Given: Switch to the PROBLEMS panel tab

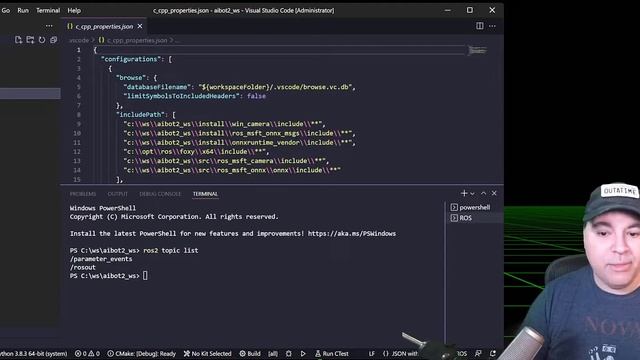Looking at the screenshot, I should pyautogui.click(x=83, y=194).
